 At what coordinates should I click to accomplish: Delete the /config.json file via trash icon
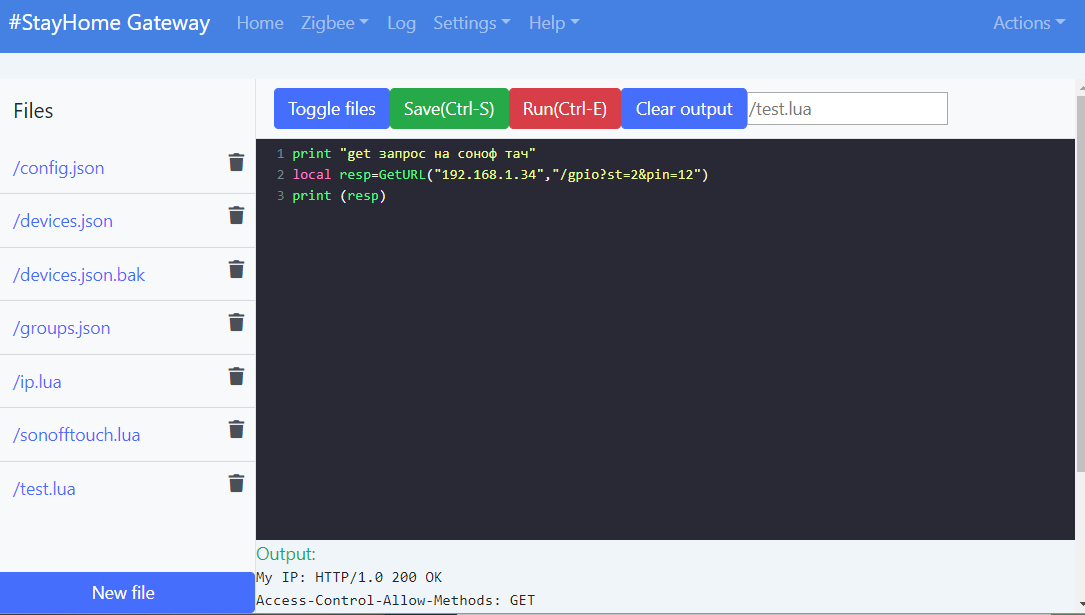tap(237, 163)
